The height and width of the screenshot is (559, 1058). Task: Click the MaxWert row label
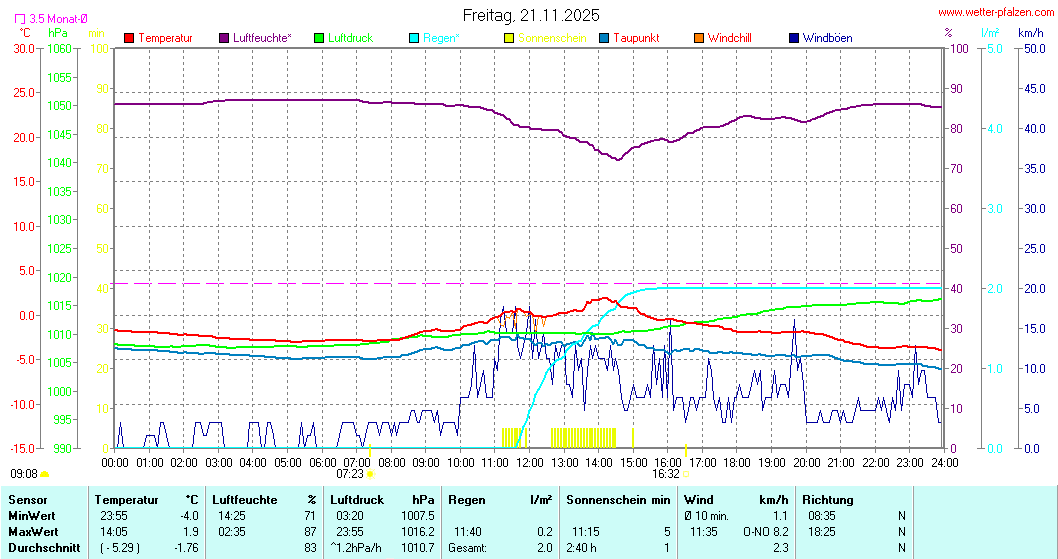pos(33,531)
